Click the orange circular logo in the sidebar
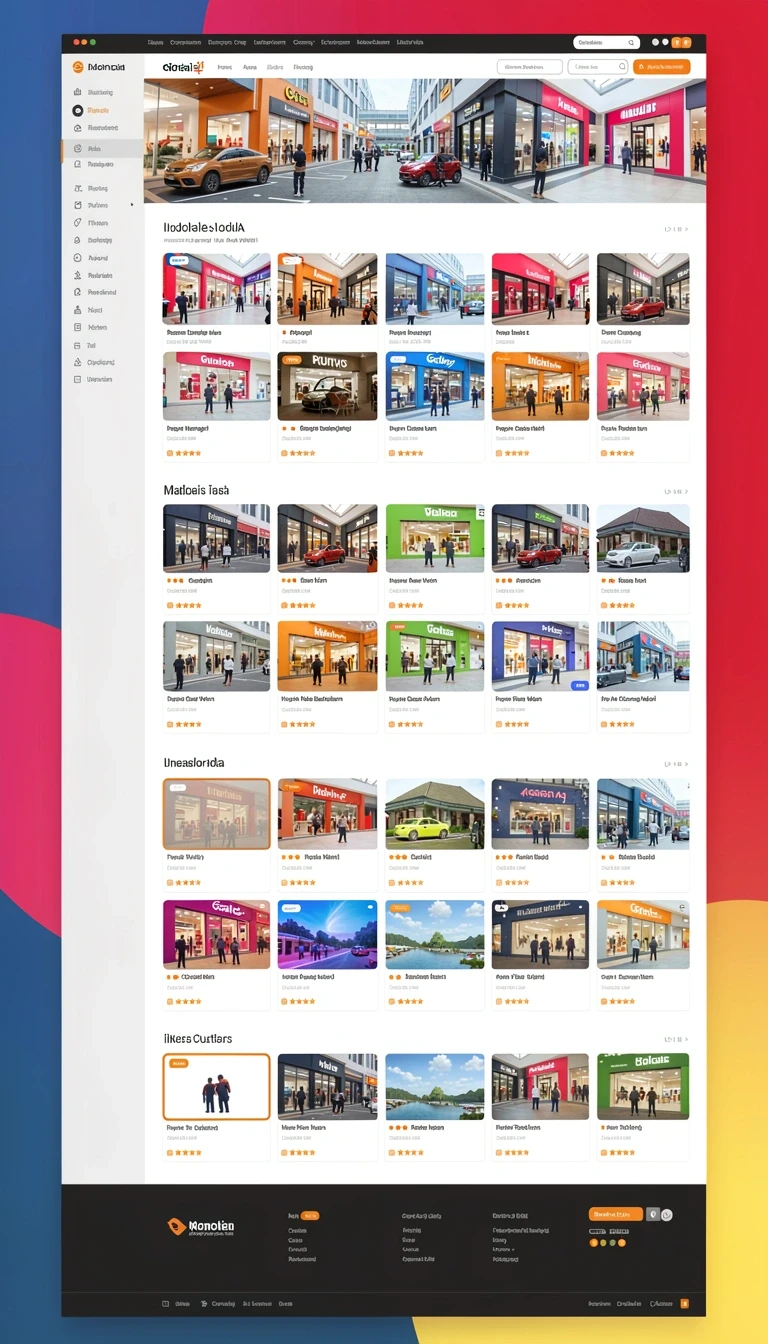Screen dimensions: 768x1344 (x=78, y=67)
